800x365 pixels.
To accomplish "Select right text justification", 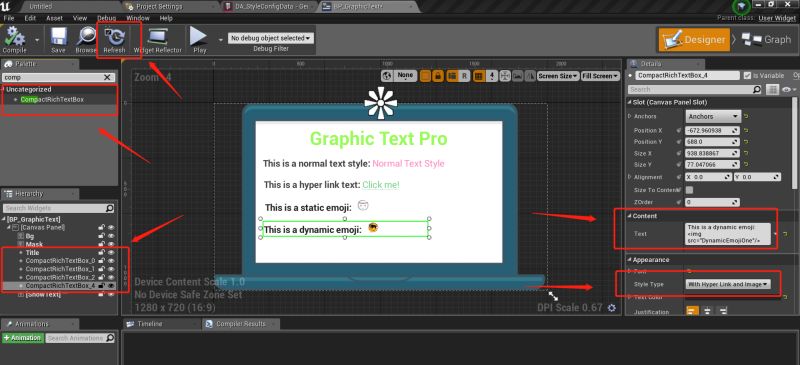I will 722,310.
